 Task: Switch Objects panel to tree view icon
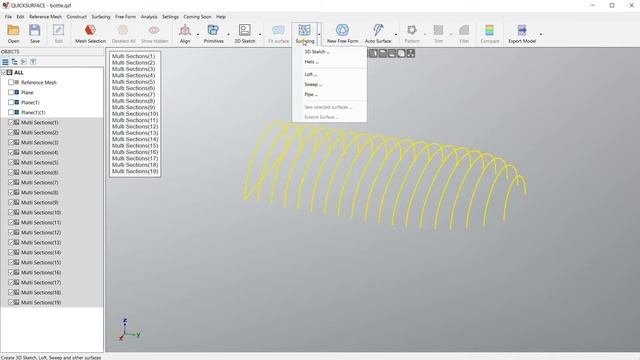pyautogui.click(x=14, y=62)
